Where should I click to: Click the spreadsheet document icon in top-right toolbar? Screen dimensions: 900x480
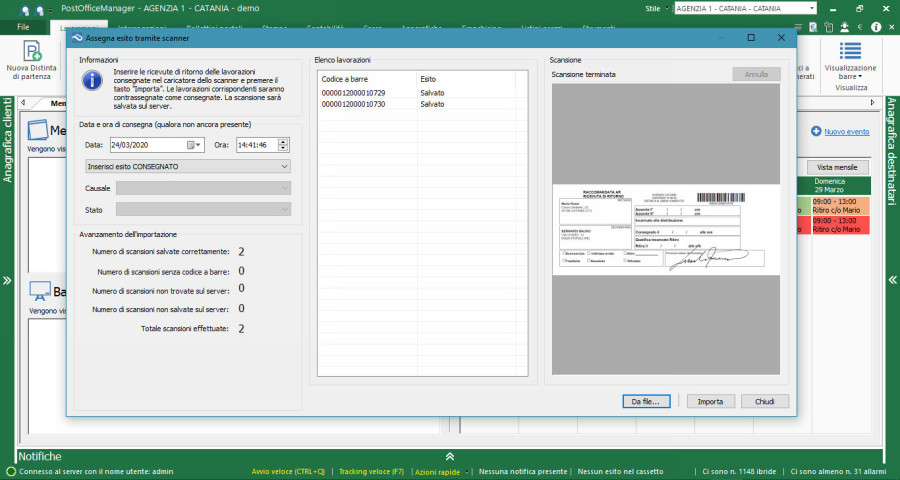[813, 27]
